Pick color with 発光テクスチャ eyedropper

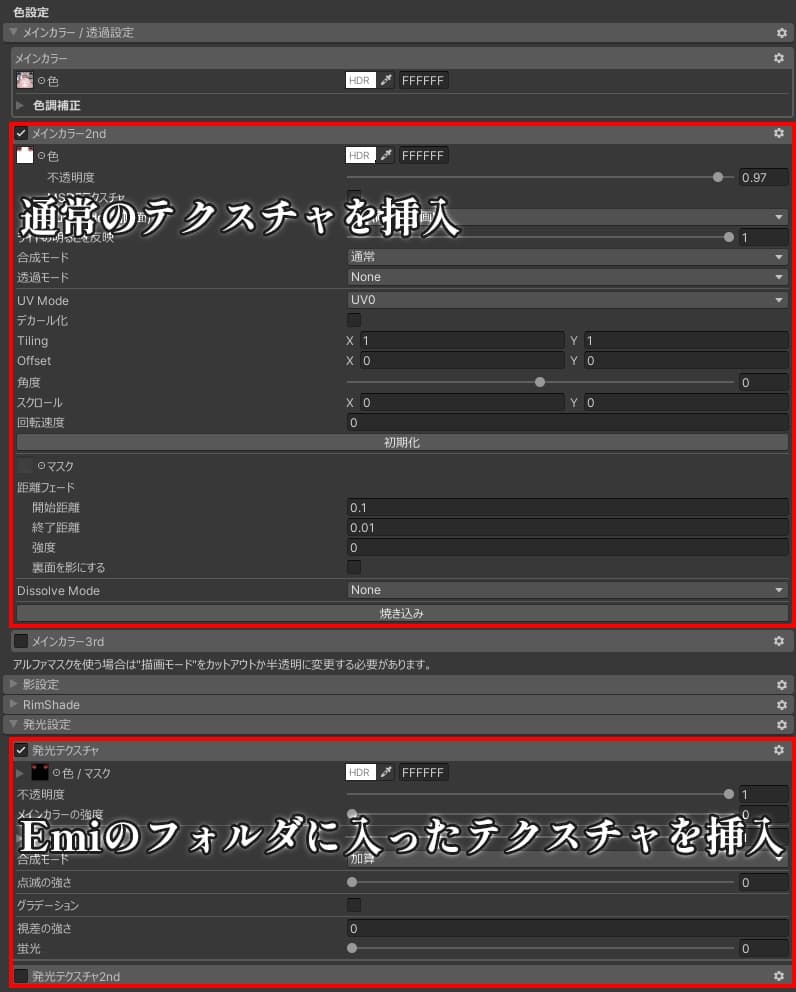click(386, 772)
